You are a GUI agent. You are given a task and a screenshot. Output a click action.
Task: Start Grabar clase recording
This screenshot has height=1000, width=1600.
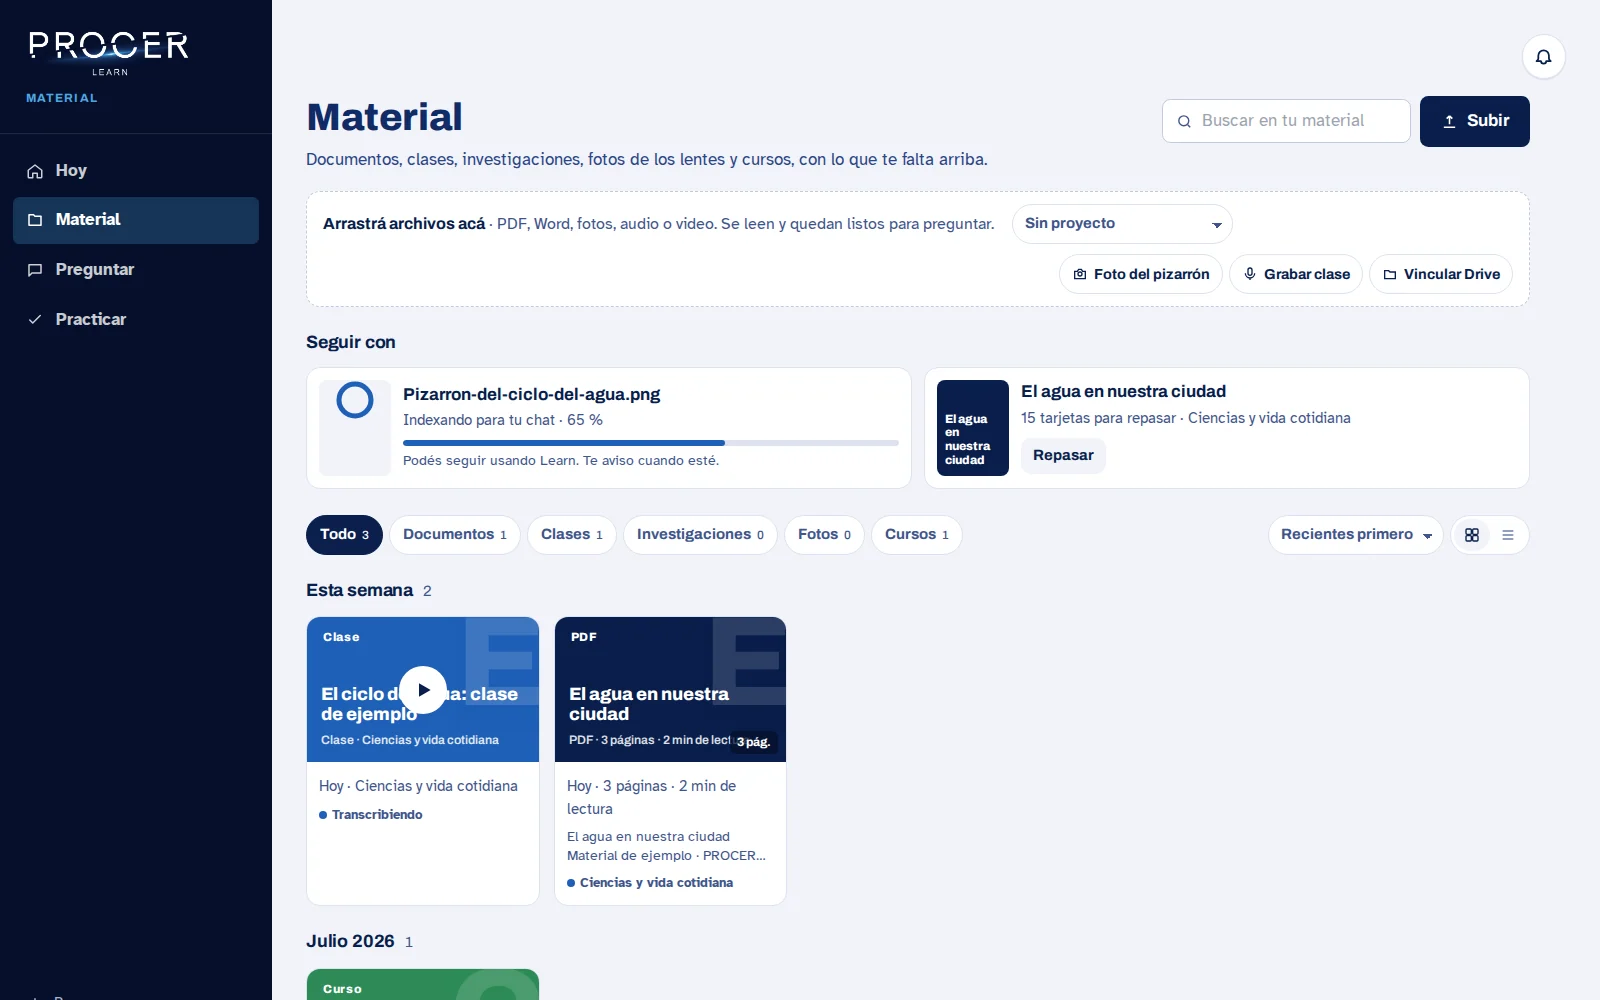(x=1296, y=274)
